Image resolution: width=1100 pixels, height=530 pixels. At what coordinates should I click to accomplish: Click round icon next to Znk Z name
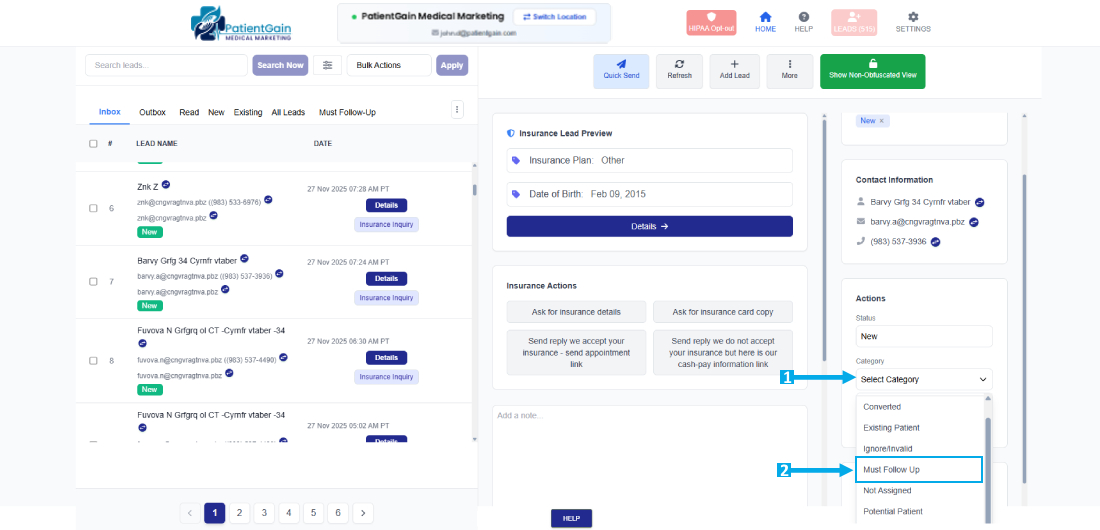166,185
